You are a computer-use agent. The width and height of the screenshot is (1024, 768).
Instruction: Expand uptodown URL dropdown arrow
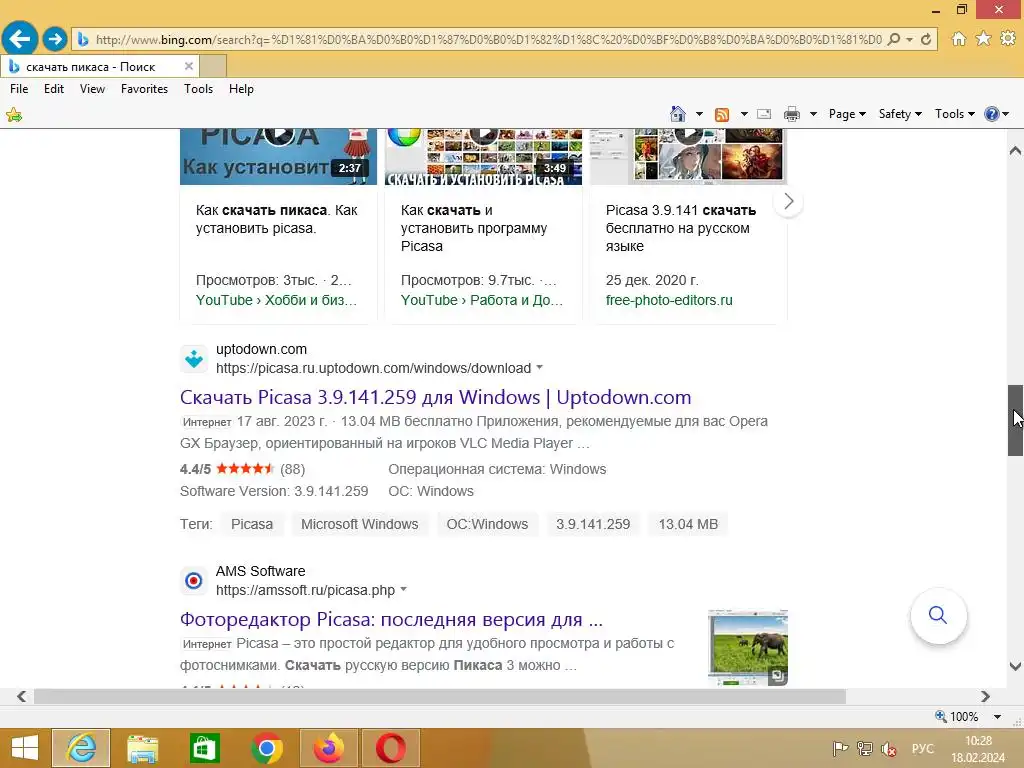539,367
